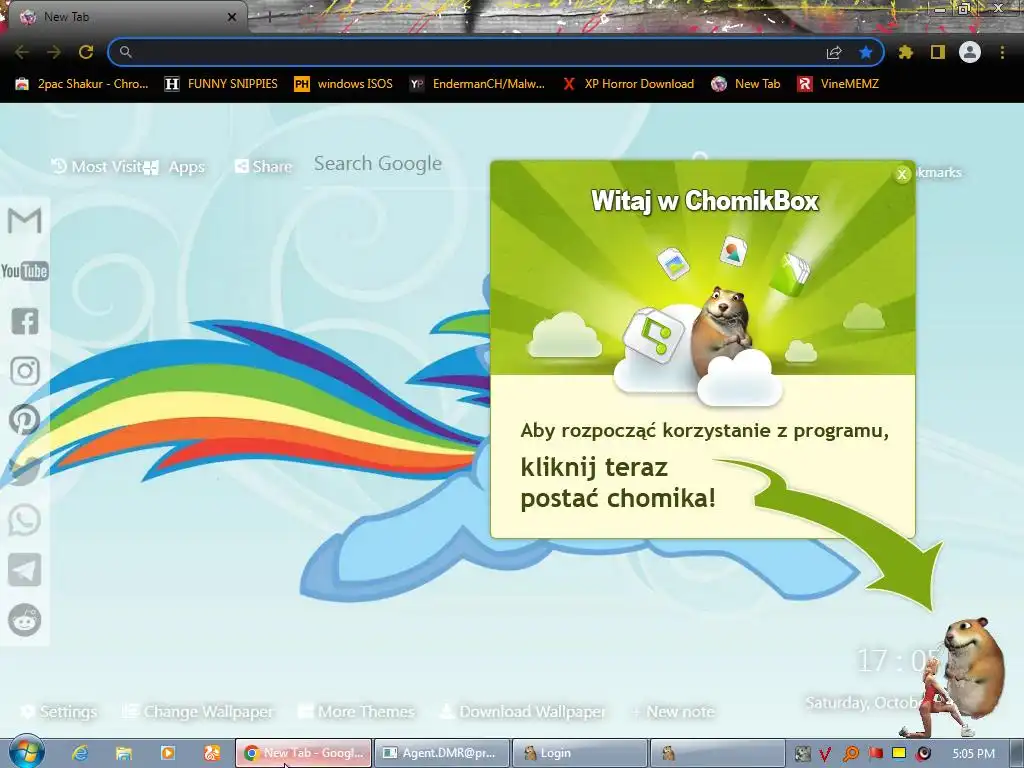The image size is (1024, 768).
Task: Close the ChomikBox welcome popup
Action: tap(902, 174)
